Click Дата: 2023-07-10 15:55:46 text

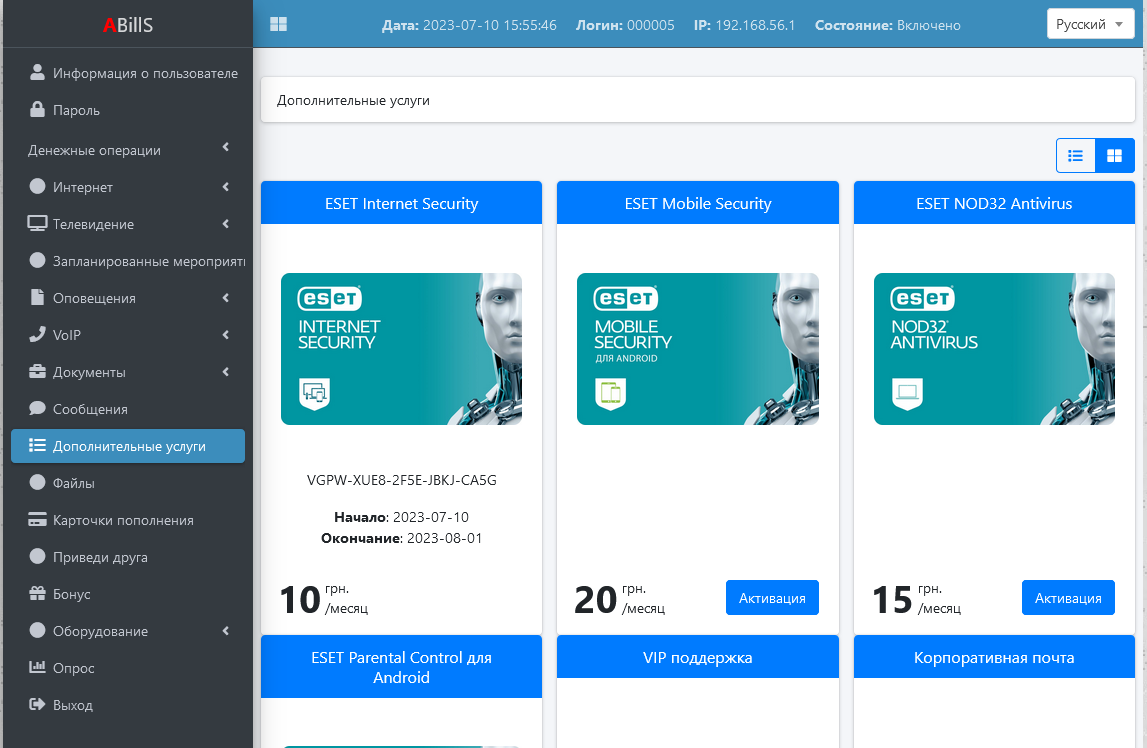coord(469,26)
